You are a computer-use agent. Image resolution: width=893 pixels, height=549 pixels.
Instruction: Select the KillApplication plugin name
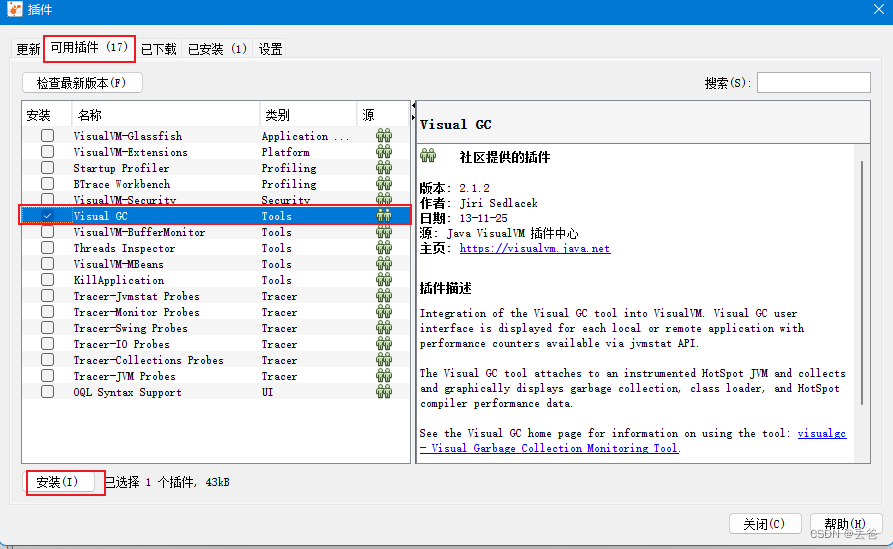pos(118,280)
